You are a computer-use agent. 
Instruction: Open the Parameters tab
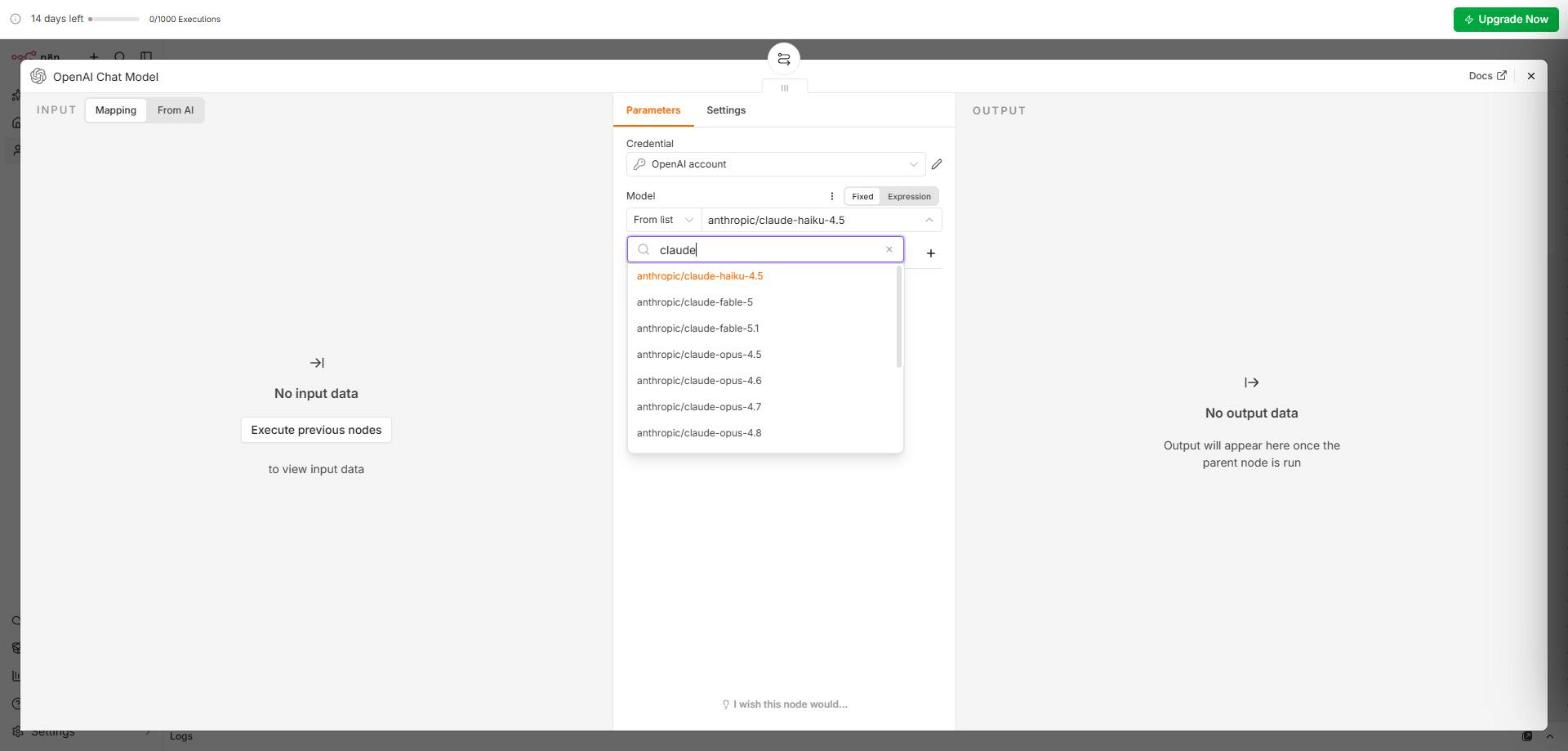click(653, 110)
